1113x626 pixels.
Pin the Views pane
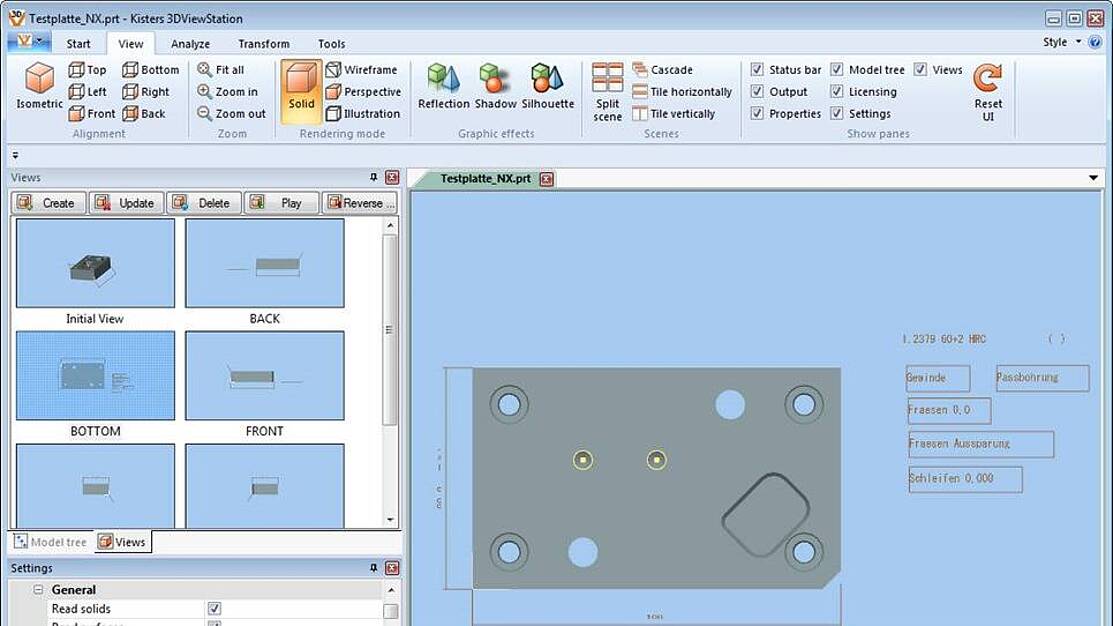[x=373, y=177]
